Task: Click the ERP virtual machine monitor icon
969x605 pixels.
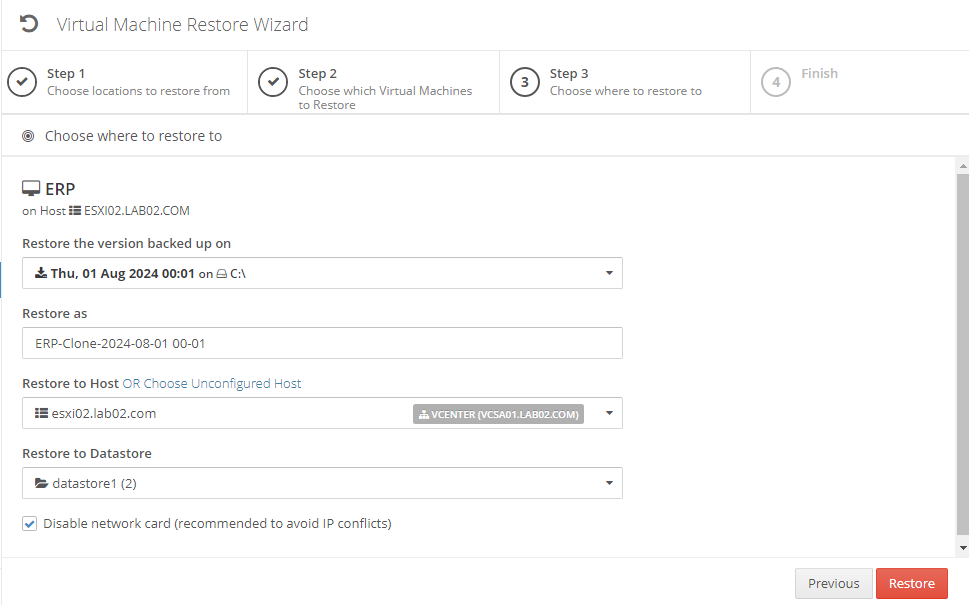Action: 31,188
